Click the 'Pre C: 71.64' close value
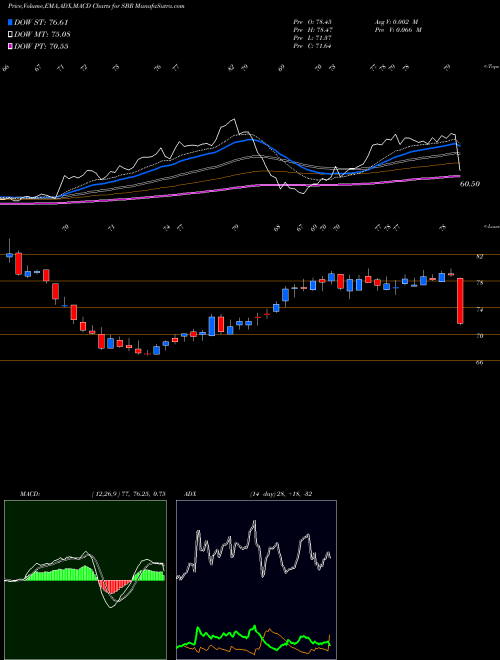The image size is (500, 660). 314,46
